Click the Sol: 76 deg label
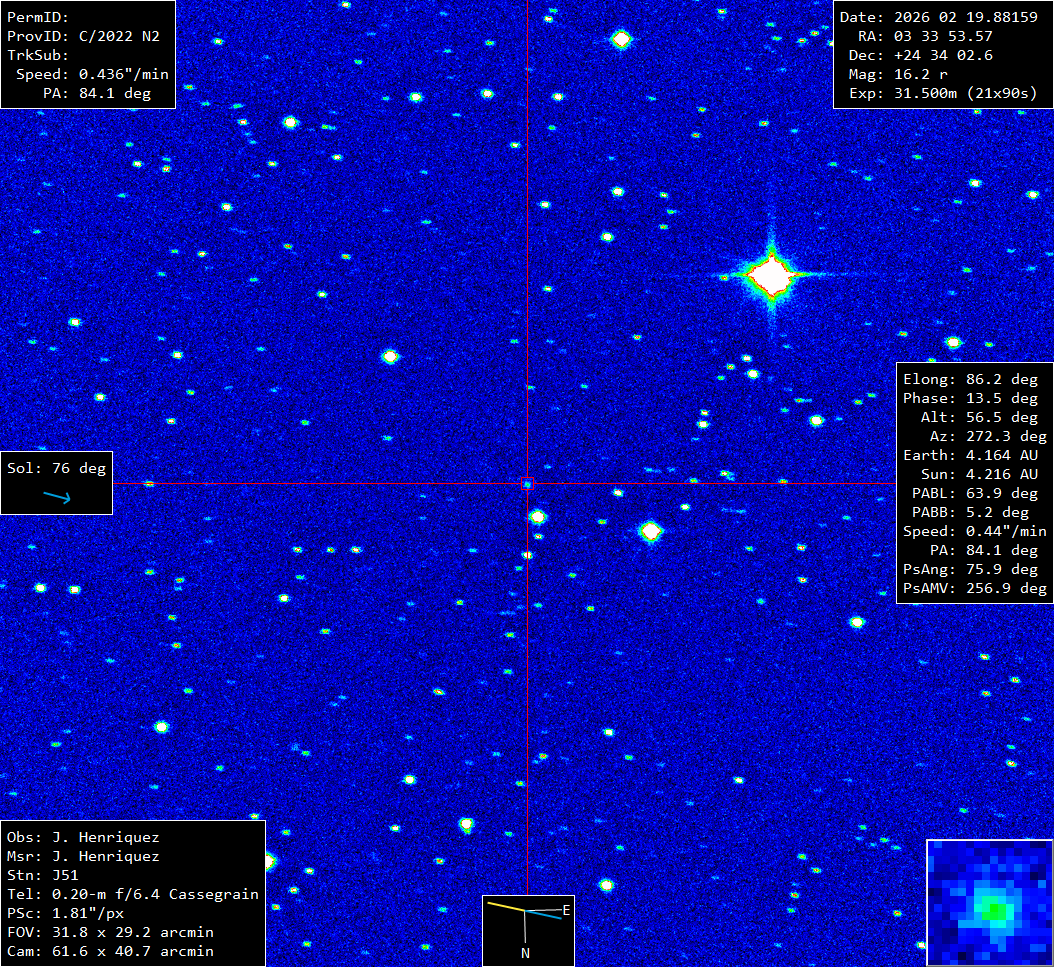 [55, 468]
